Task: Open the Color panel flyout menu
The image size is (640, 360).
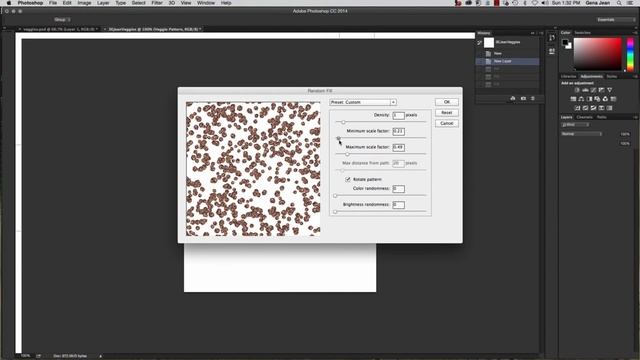Action: (636, 33)
